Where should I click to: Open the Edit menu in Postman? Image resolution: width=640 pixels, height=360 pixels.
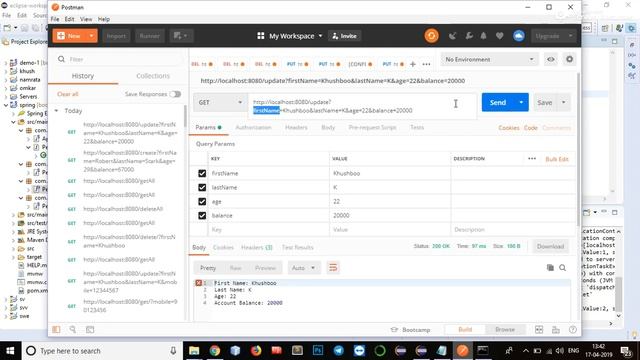pos(69,19)
